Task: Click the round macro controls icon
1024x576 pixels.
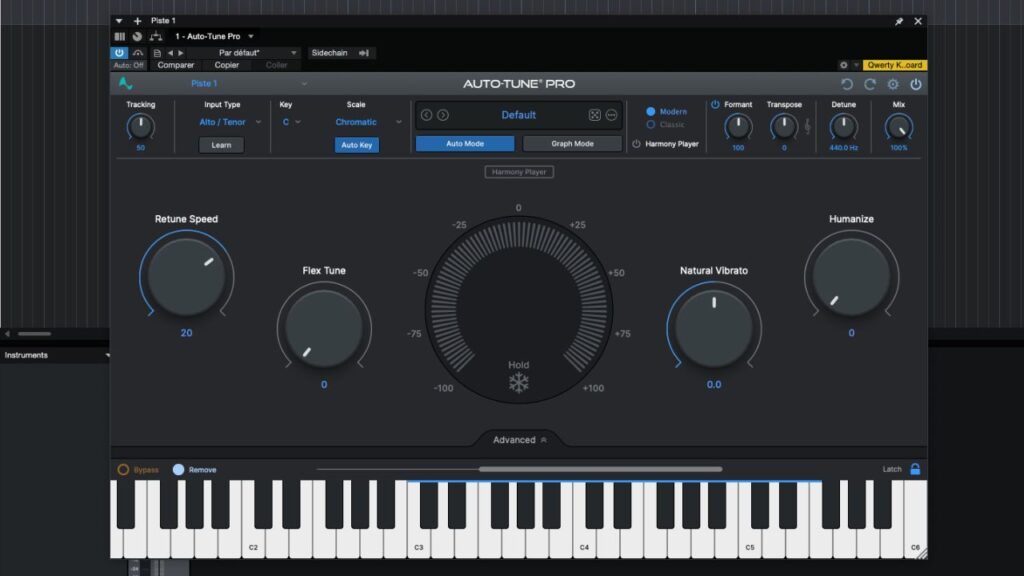Action: coord(137,37)
